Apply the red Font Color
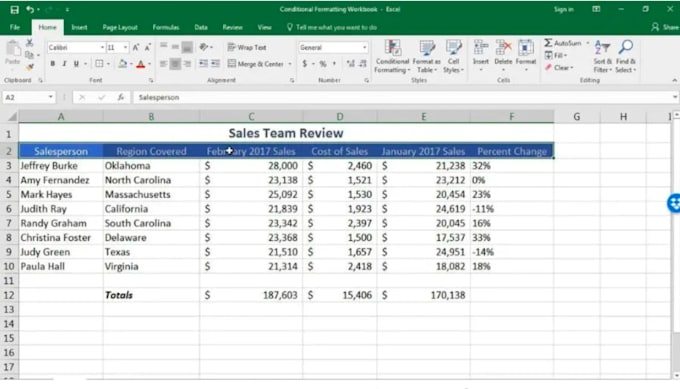The width and height of the screenshot is (680, 389). tap(141, 64)
